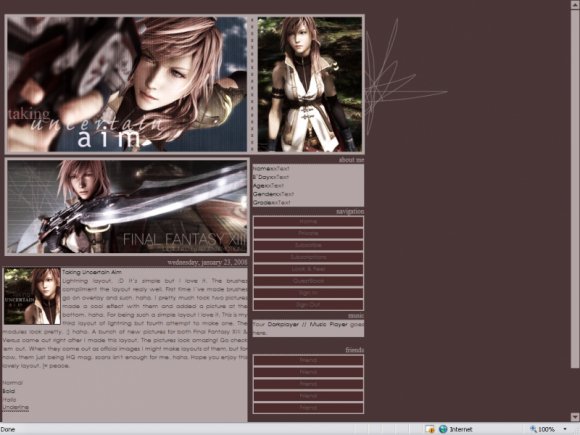Click the 100% zoom level text
Image resolution: width=580 pixels, height=435 pixels.
[x=546, y=429]
